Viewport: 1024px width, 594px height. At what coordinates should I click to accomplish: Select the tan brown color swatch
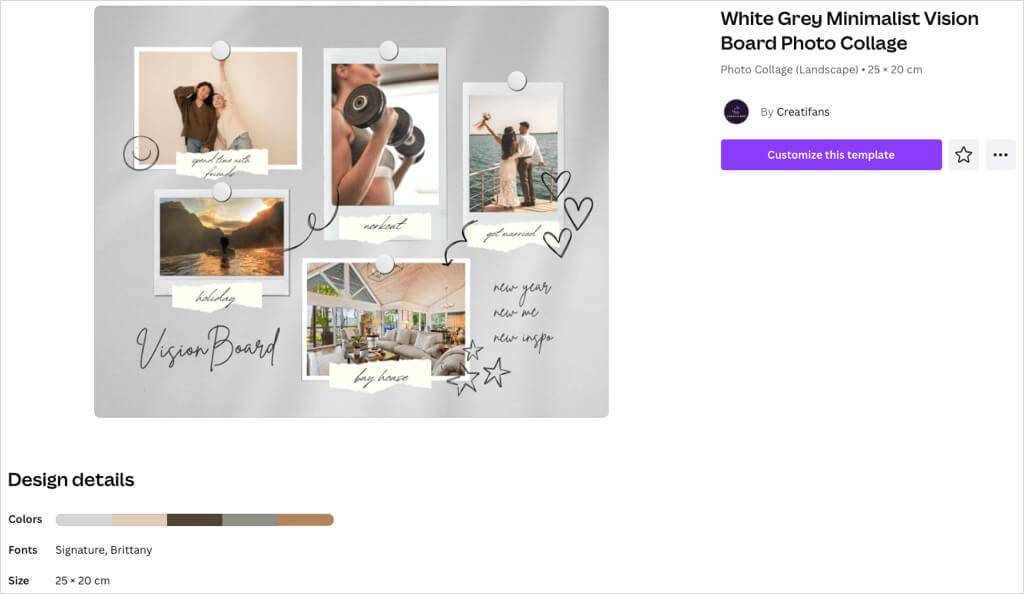coord(306,520)
